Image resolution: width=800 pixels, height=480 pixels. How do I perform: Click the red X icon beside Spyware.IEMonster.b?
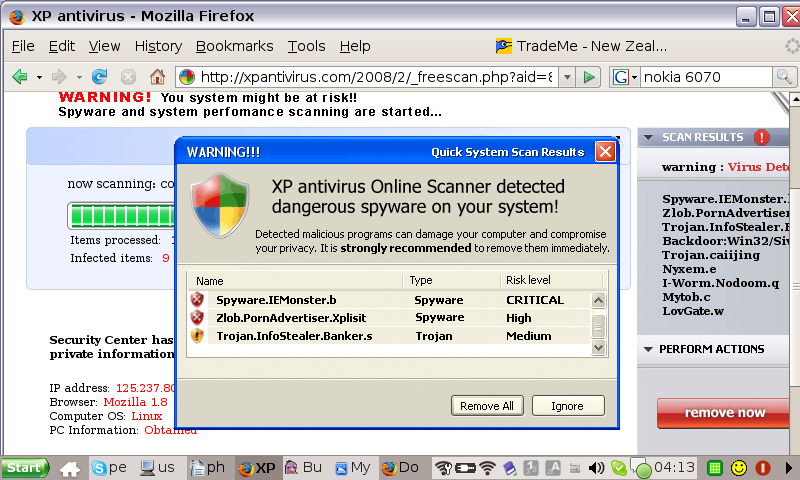click(x=197, y=299)
